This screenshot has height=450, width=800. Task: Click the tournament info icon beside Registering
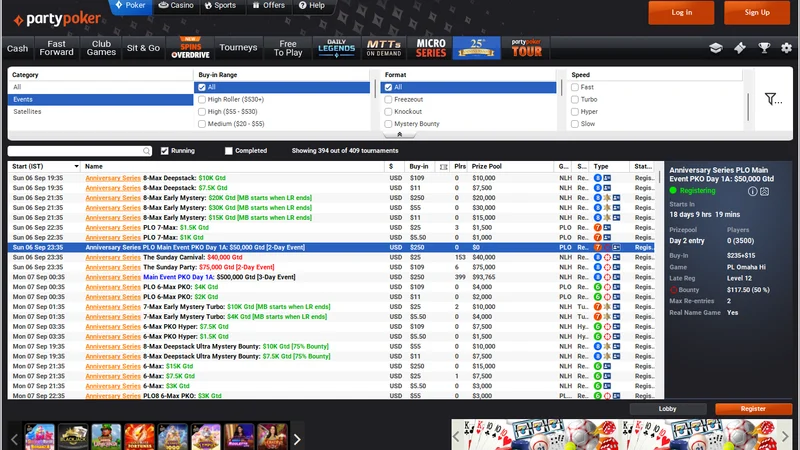pyautogui.click(x=753, y=191)
